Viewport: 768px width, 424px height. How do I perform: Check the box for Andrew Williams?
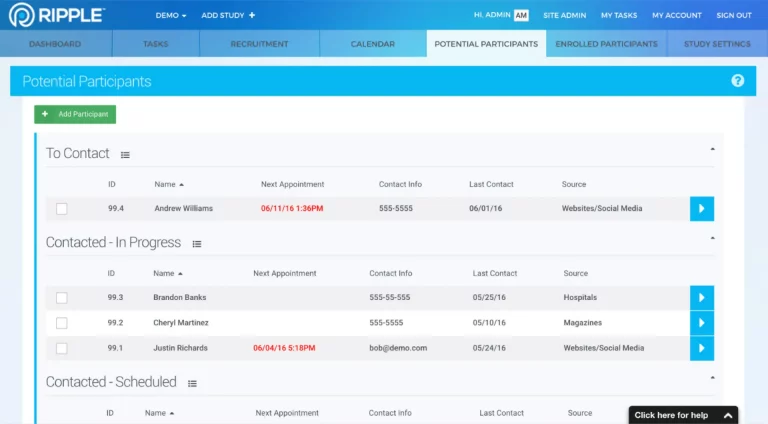coord(62,209)
